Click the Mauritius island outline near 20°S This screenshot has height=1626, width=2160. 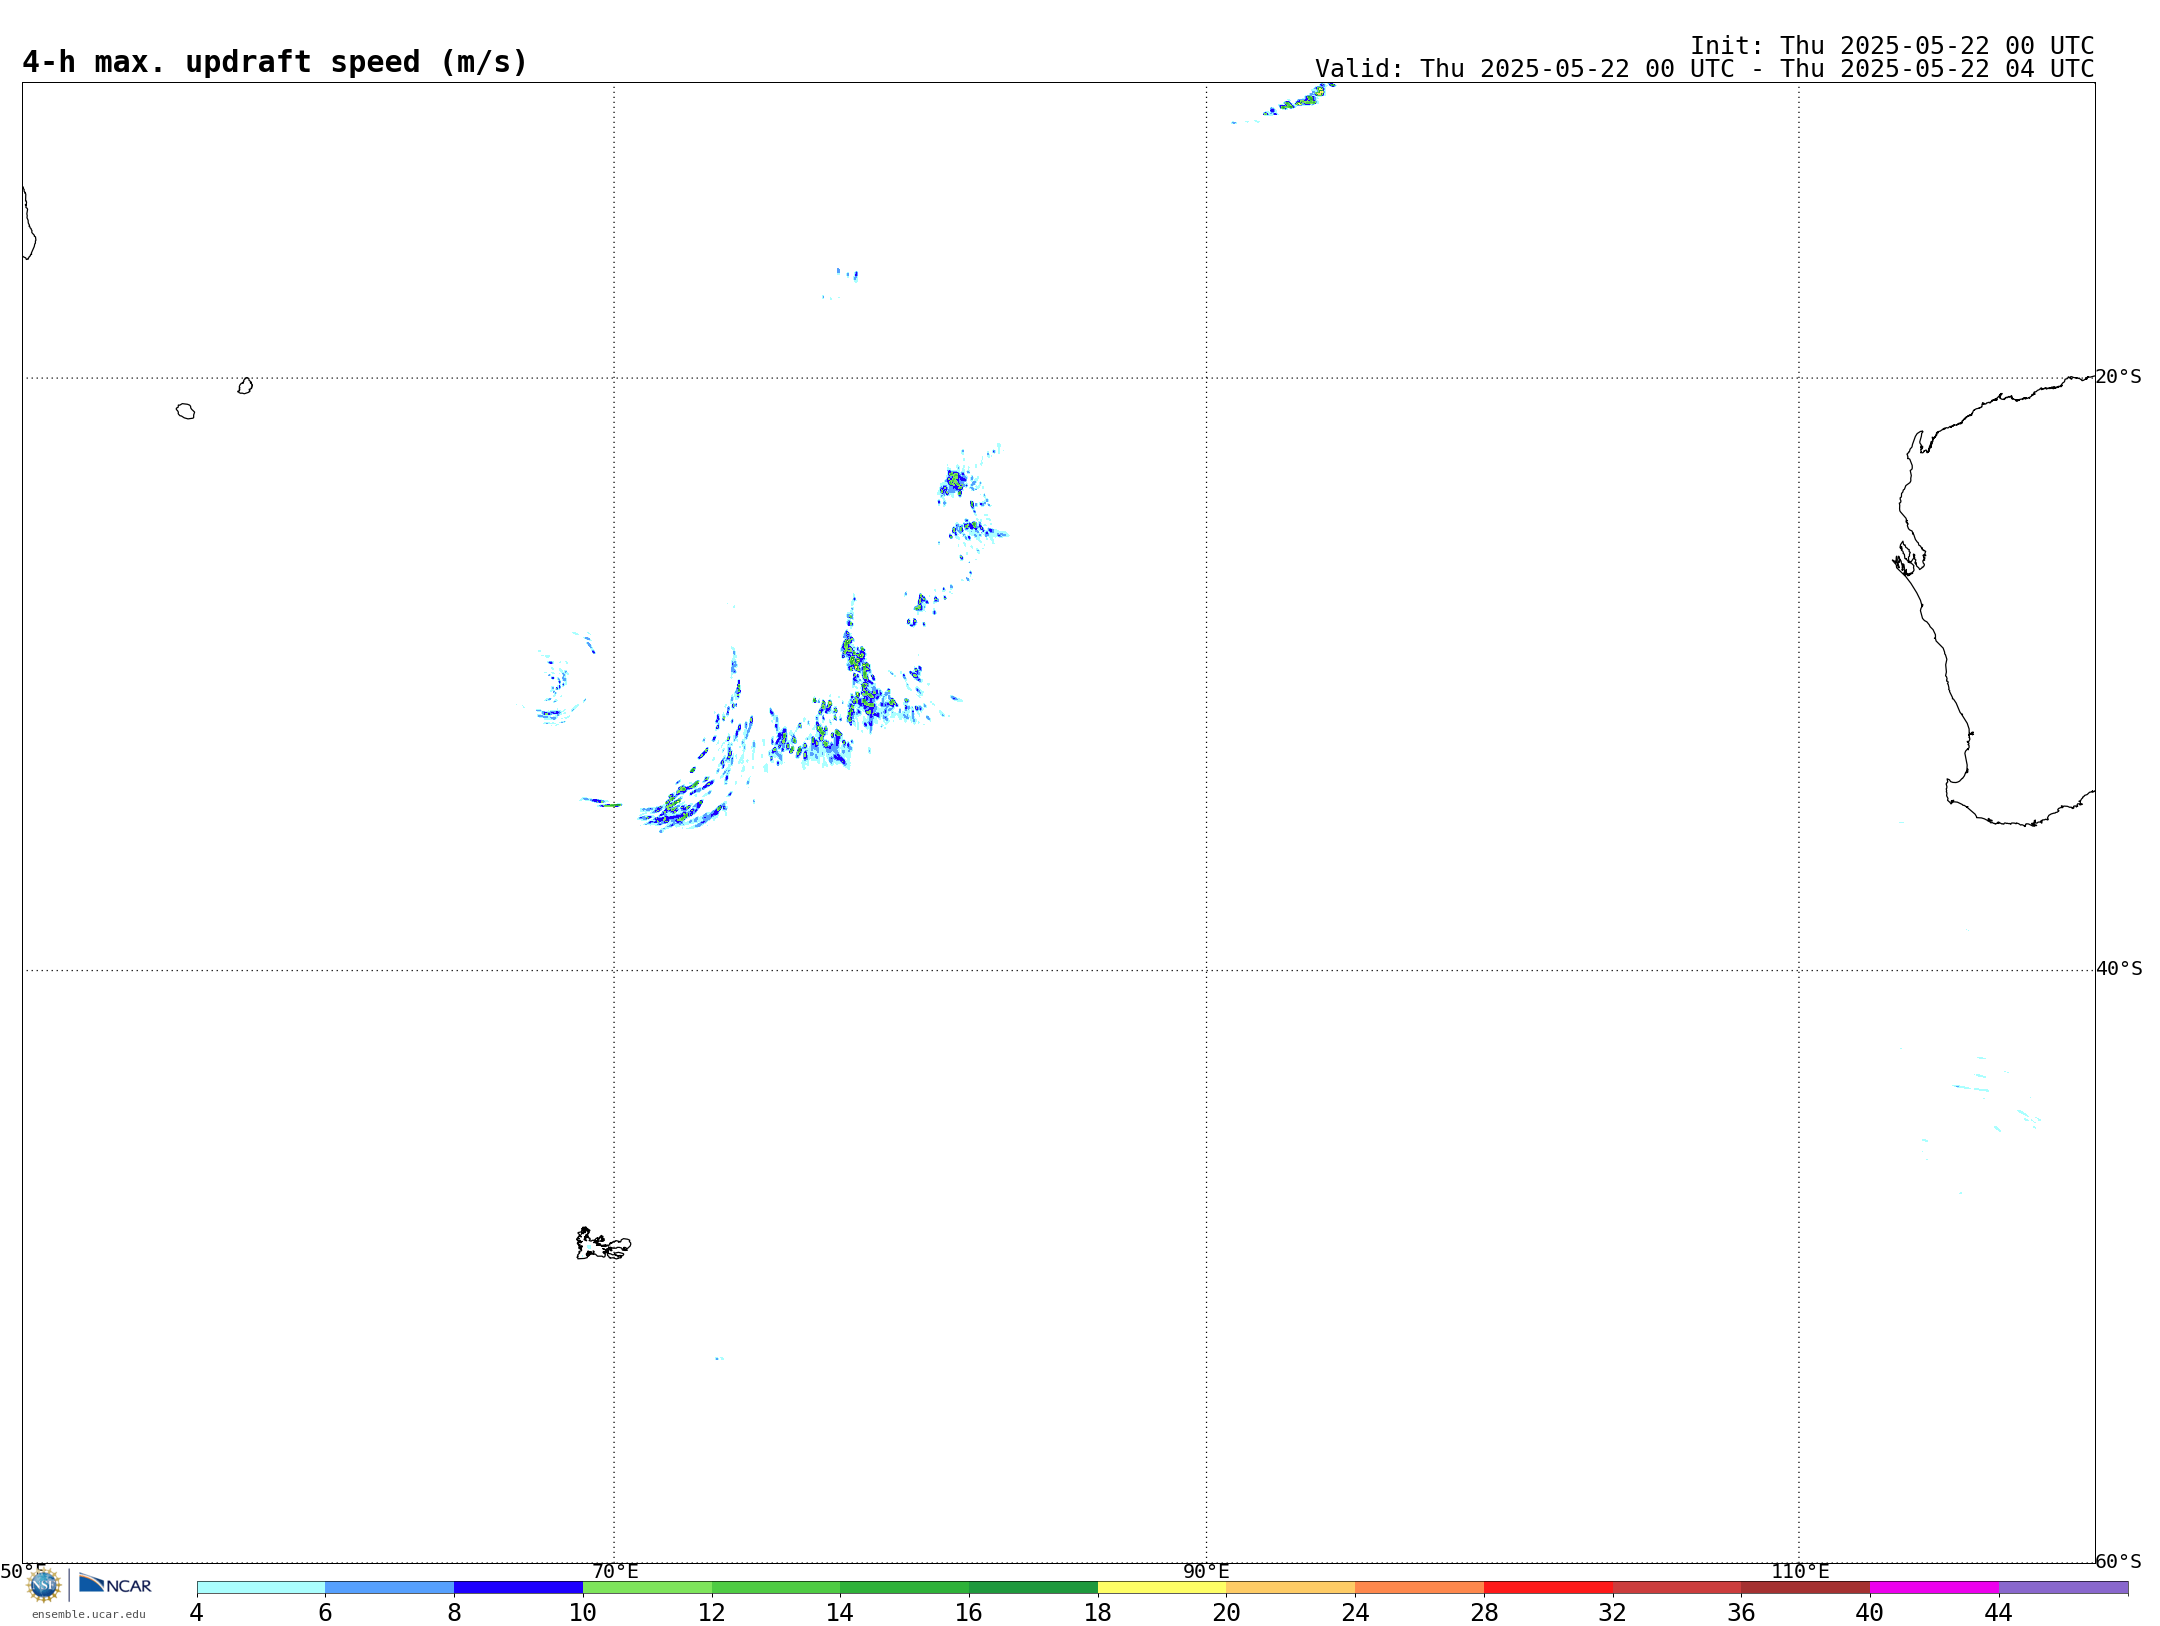(245, 386)
